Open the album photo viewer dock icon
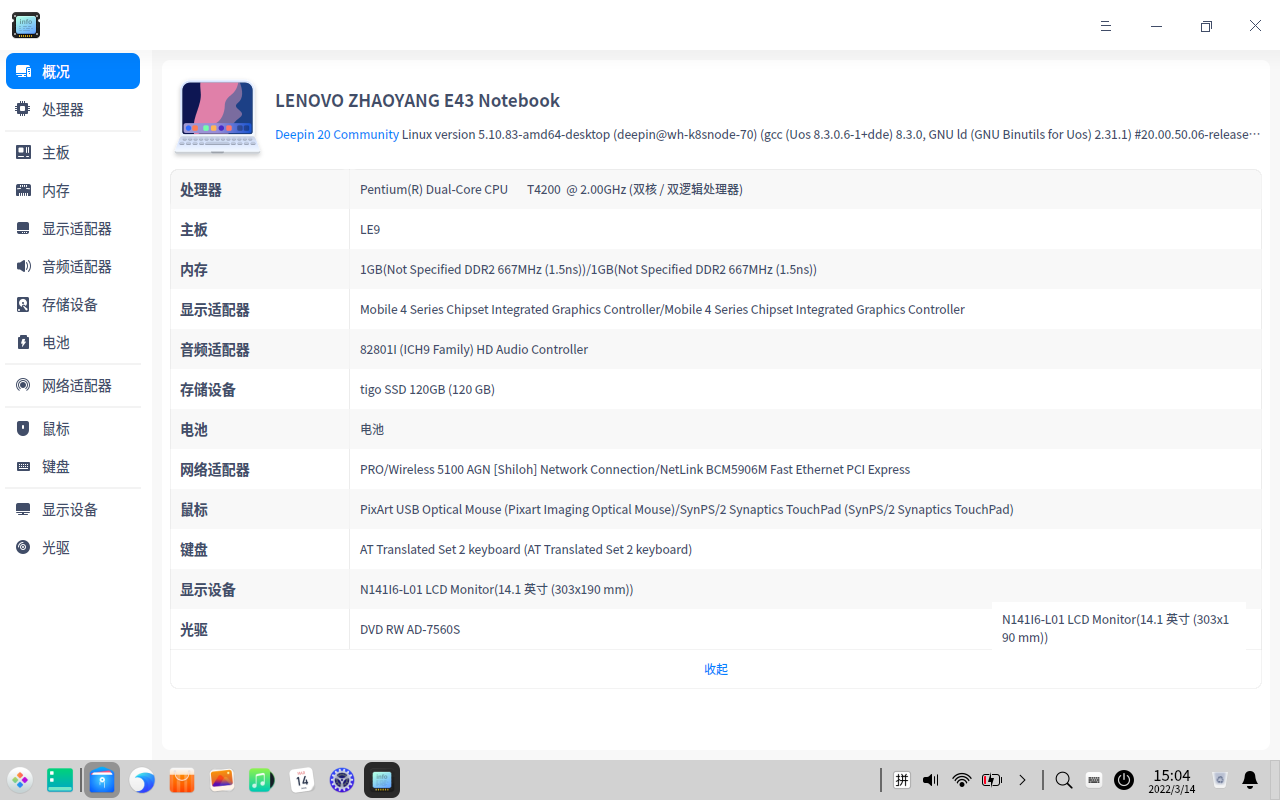This screenshot has width=1280, height=800. click(x=222, y=780)
